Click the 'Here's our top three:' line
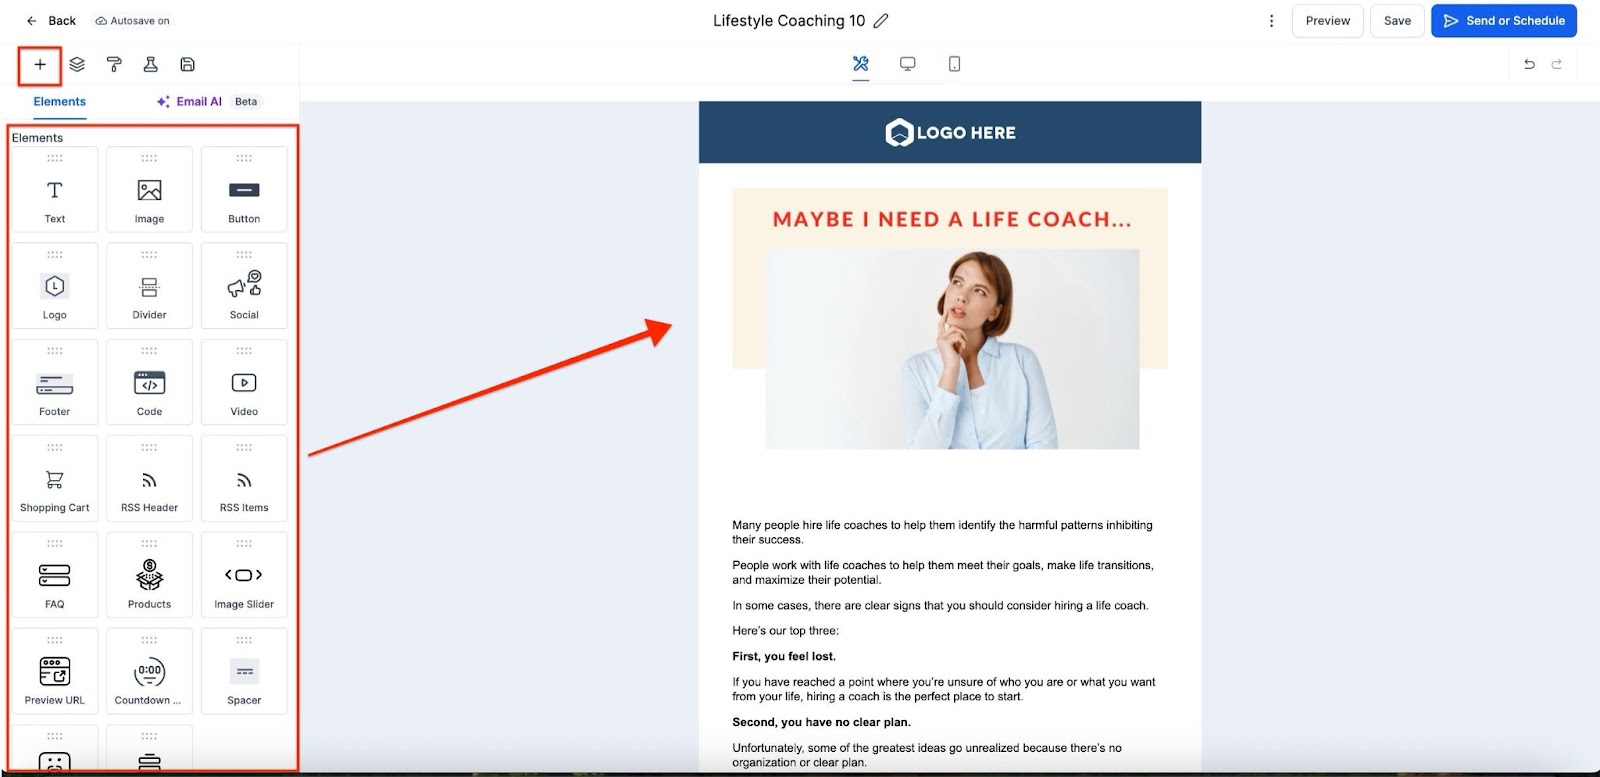 tap(786, 631)
